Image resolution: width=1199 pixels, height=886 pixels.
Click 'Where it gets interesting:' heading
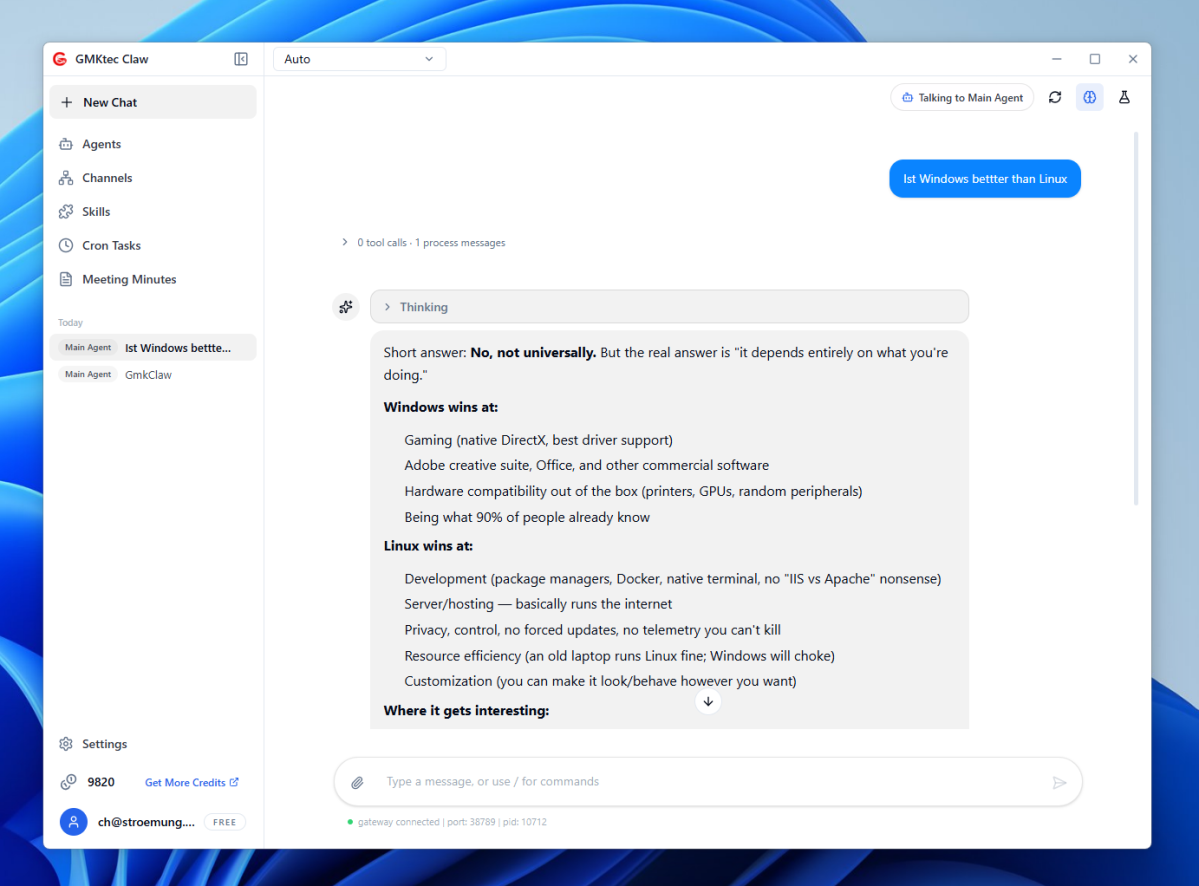pyautogui.click(x=466, y=710)
